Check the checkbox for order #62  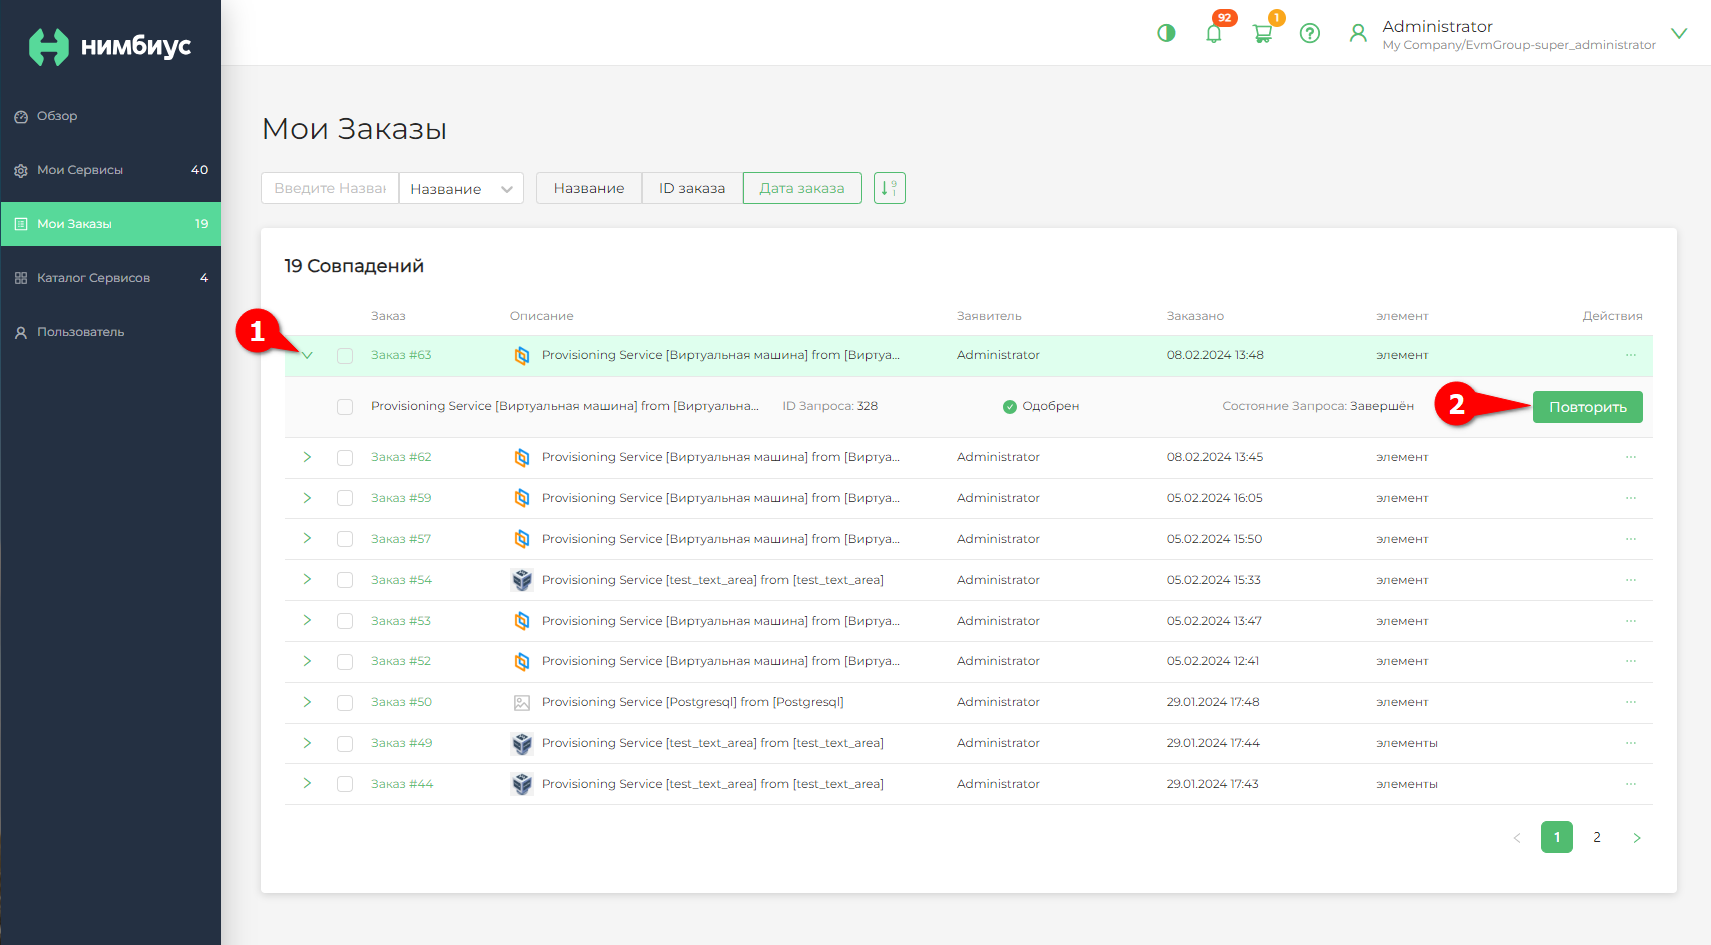[345, 458]
